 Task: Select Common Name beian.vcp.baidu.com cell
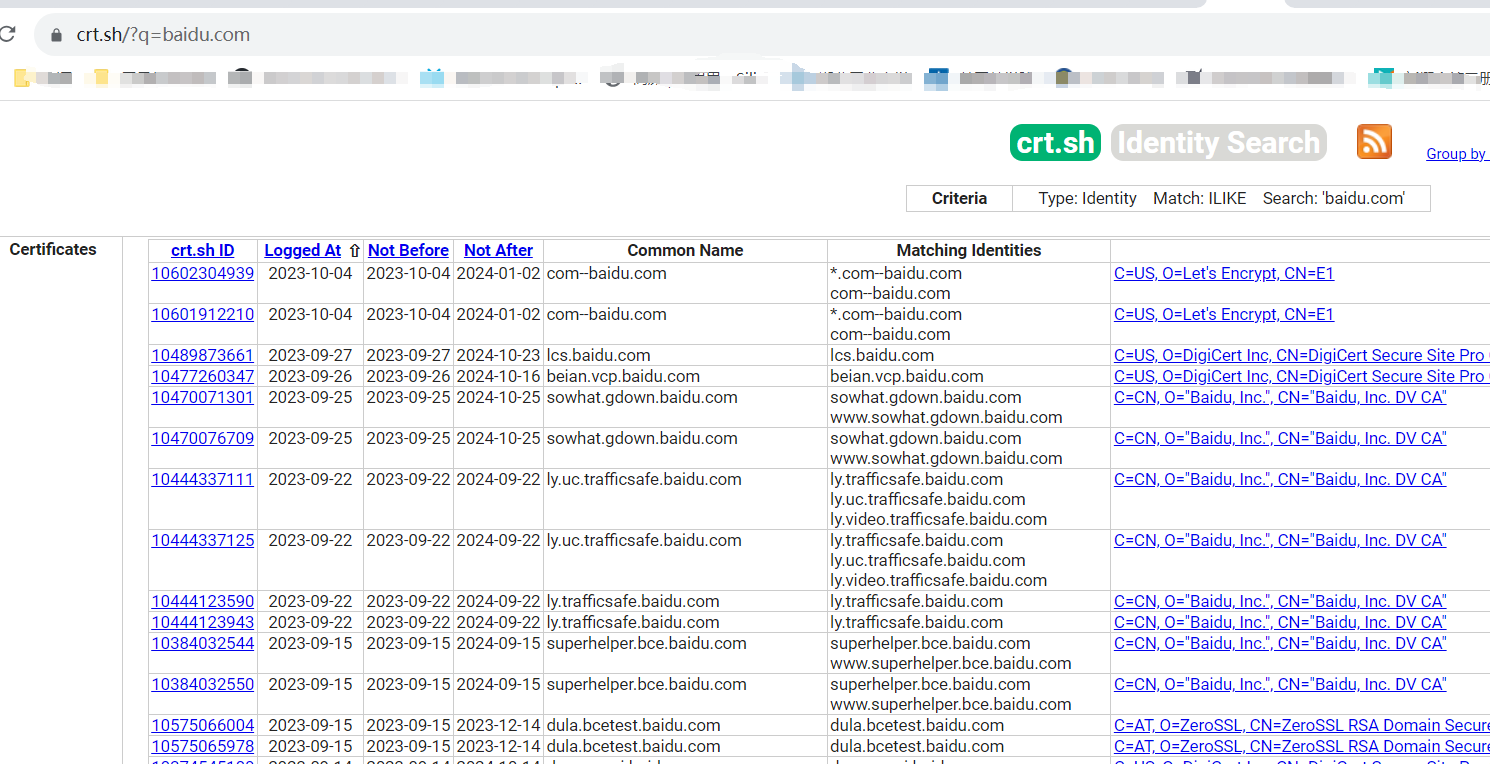coord(623,376)
